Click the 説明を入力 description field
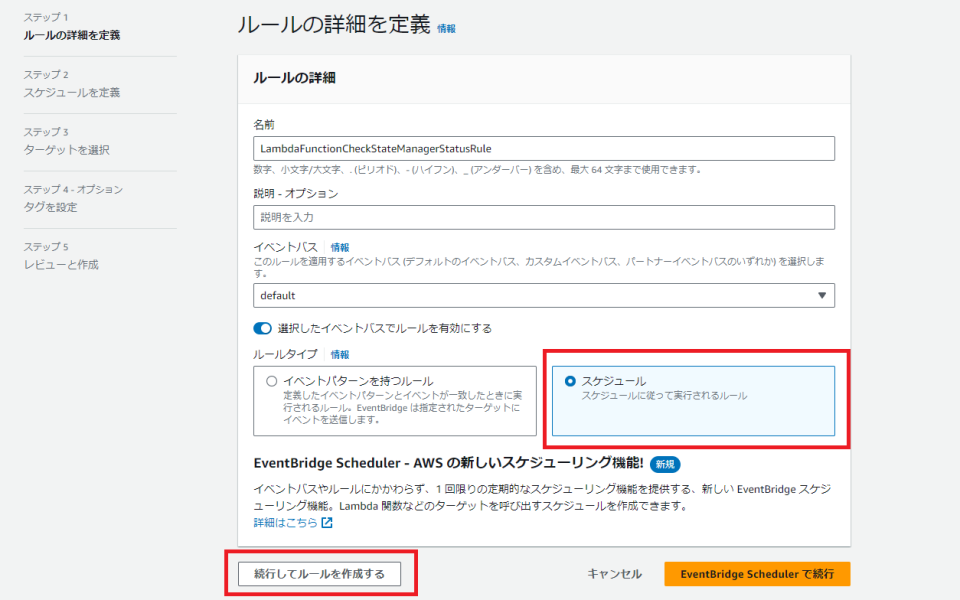 coord(543,216)
